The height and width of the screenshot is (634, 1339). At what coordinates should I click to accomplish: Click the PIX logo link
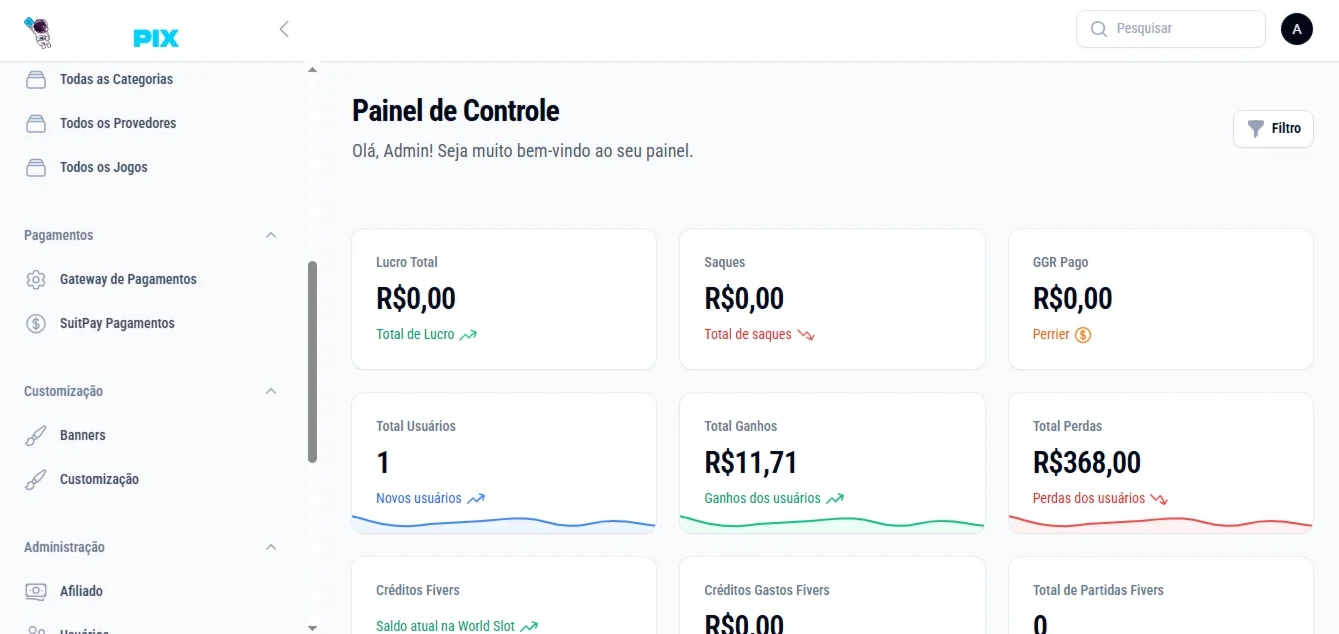coord(156,39)
